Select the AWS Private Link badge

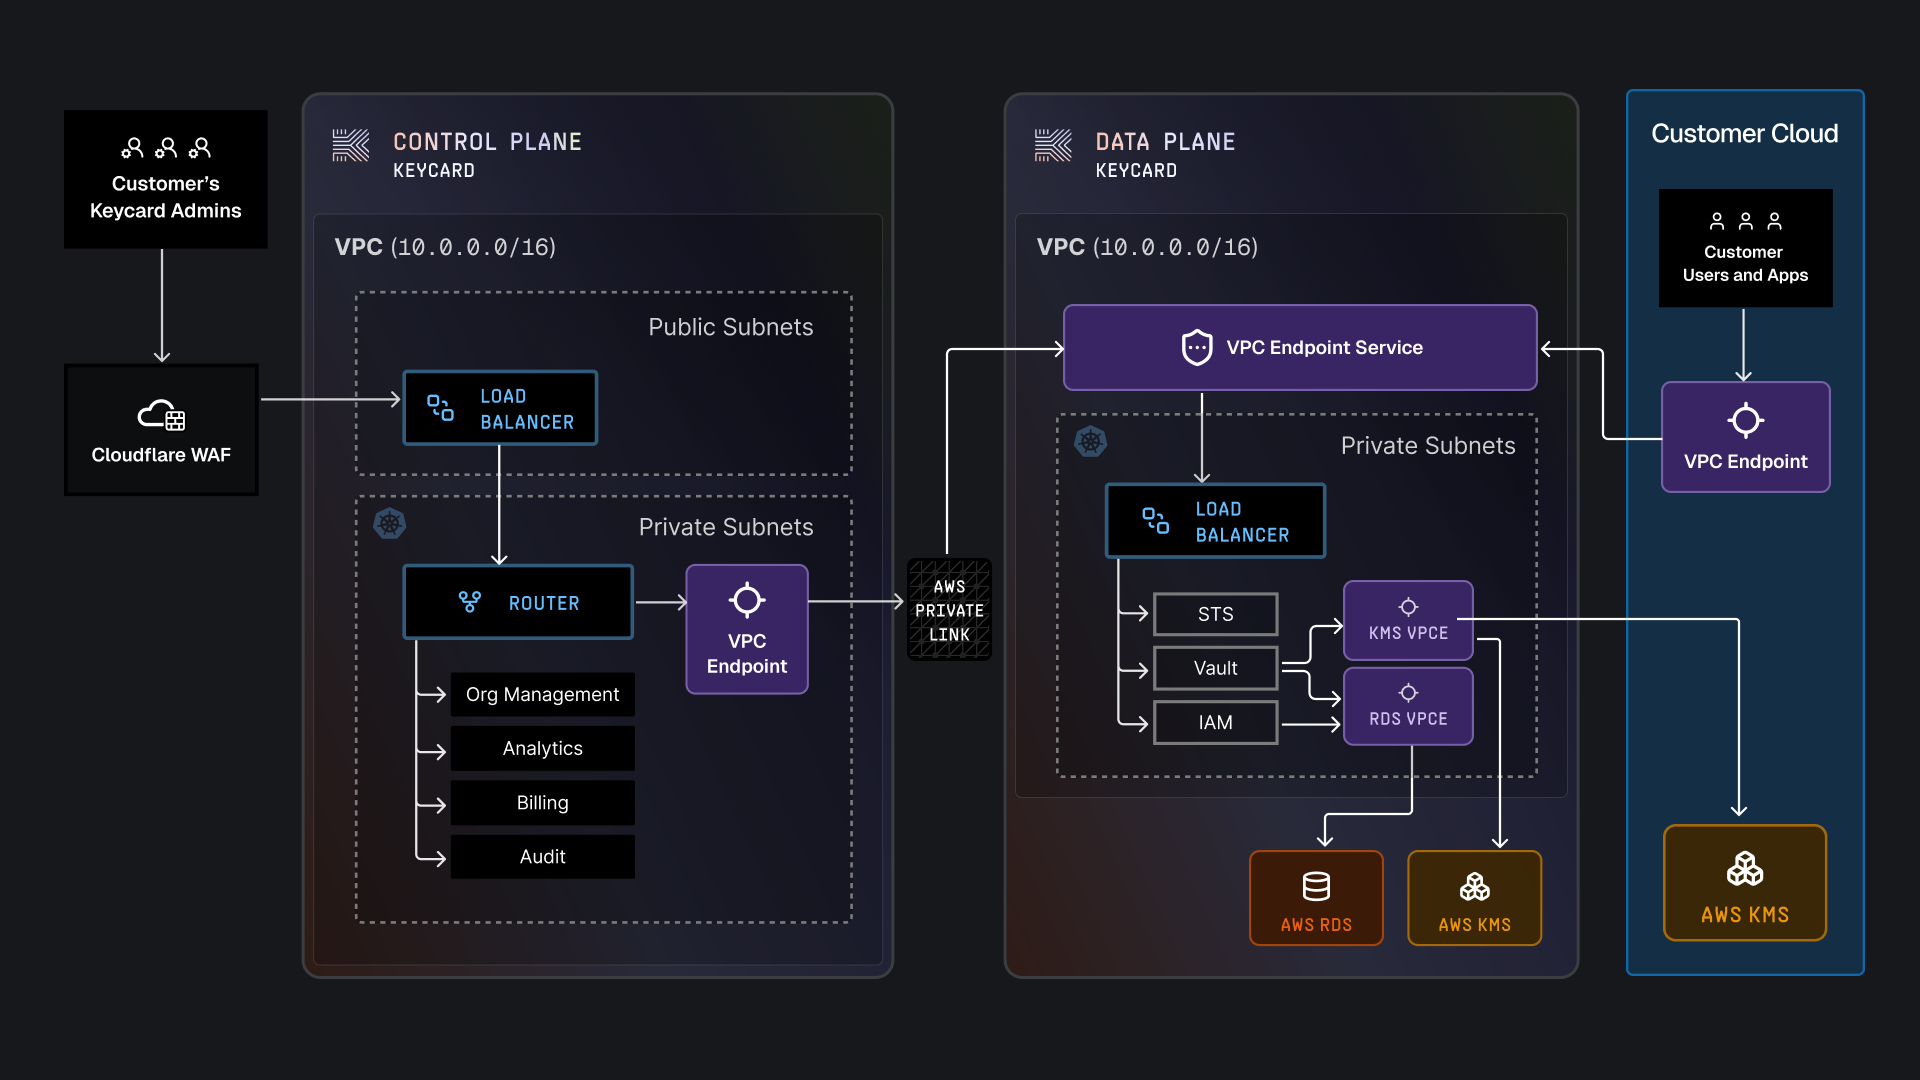pos(948,609)
